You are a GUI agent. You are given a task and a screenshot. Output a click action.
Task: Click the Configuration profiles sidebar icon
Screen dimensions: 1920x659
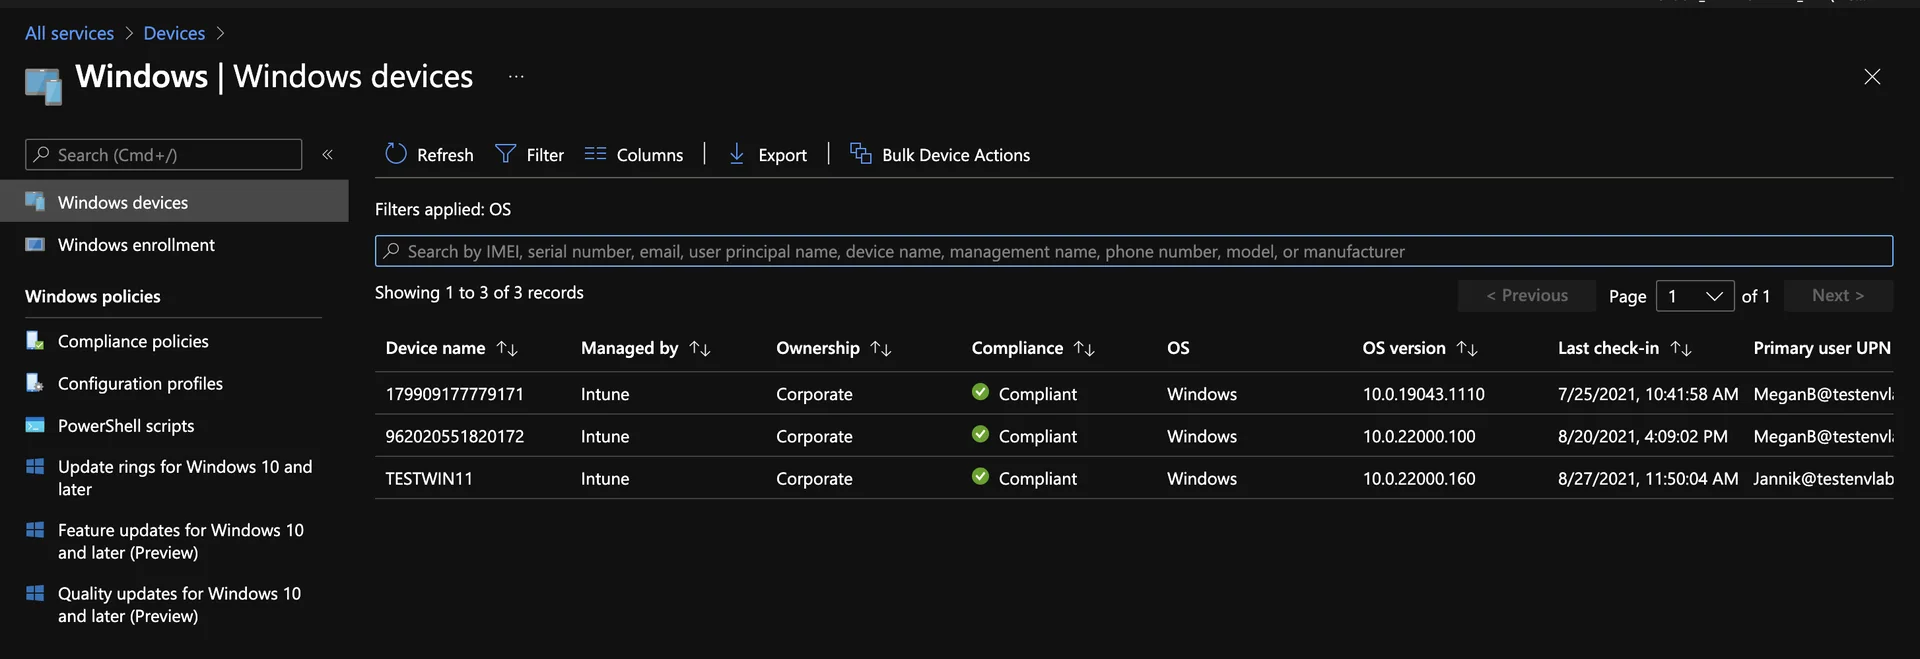(x=35, y=383)
